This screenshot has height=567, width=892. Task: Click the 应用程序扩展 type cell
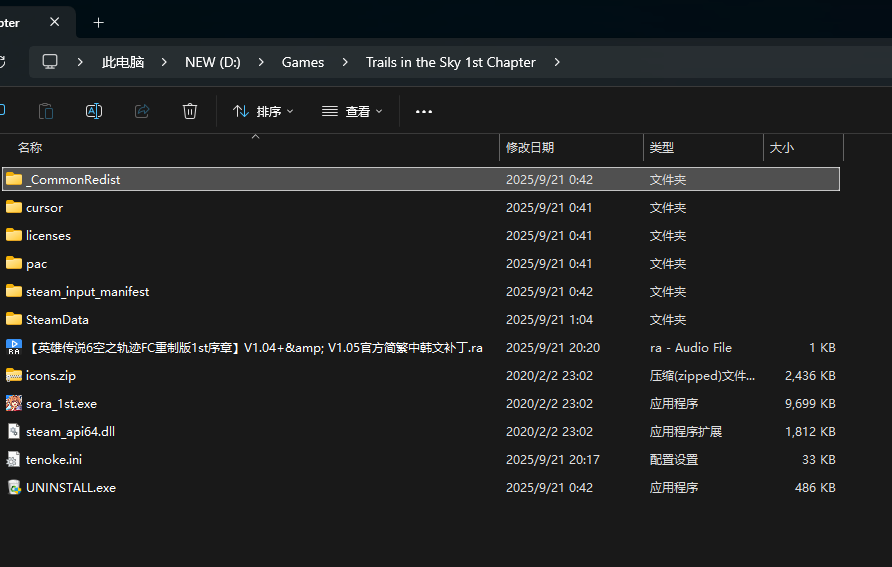click(x=686, y=432)
